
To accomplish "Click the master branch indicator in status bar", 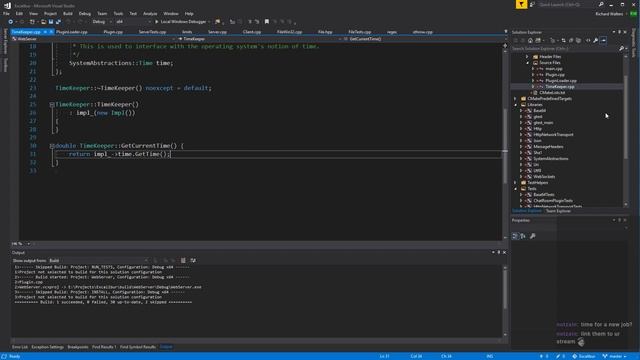I will 614,356.
